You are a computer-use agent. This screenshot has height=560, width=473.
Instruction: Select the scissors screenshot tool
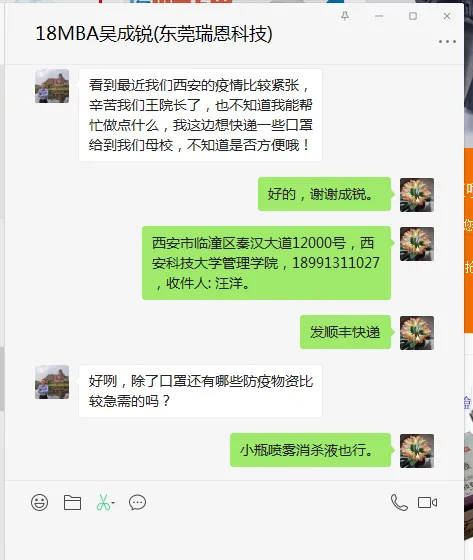(103, 502)
